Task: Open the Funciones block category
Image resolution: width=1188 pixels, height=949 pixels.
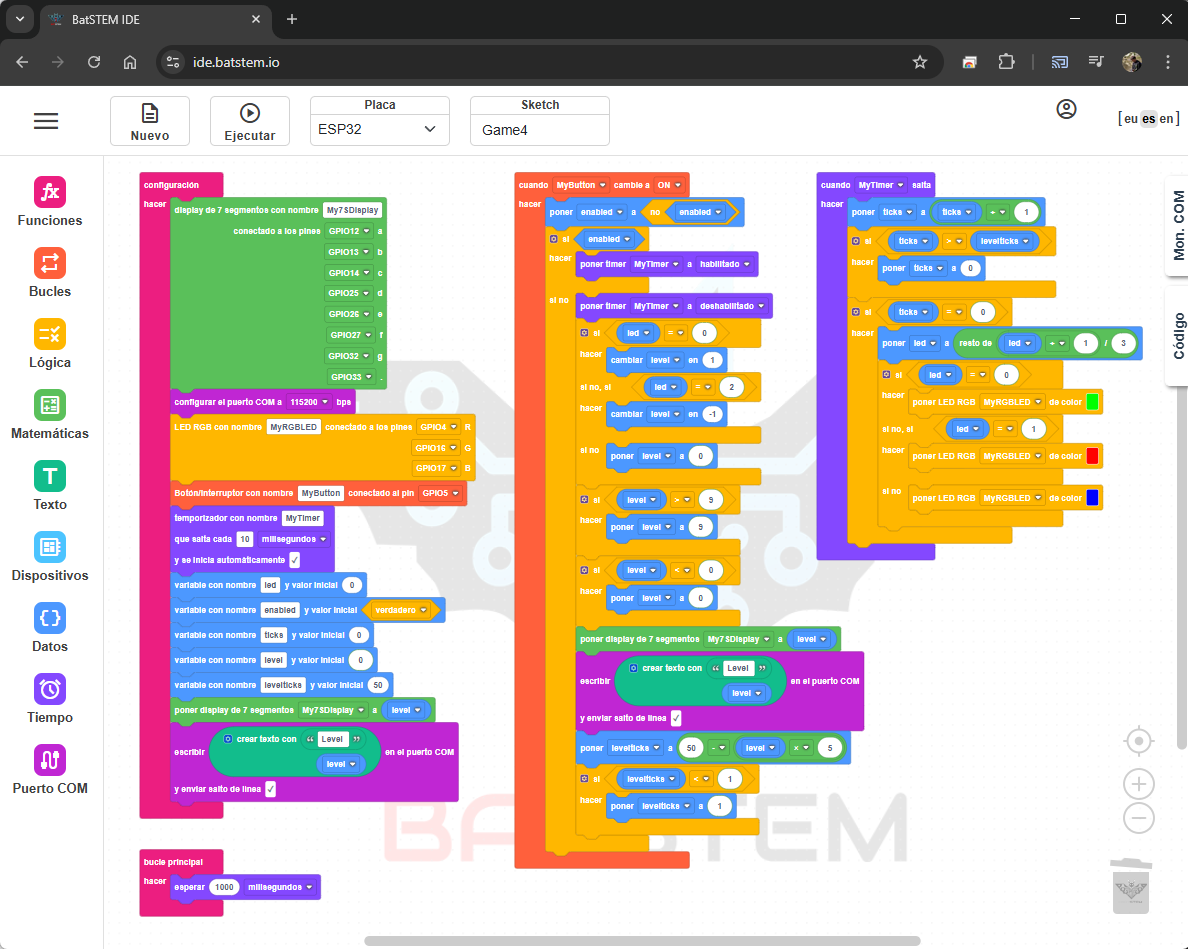Action: (x=50, y=192)
